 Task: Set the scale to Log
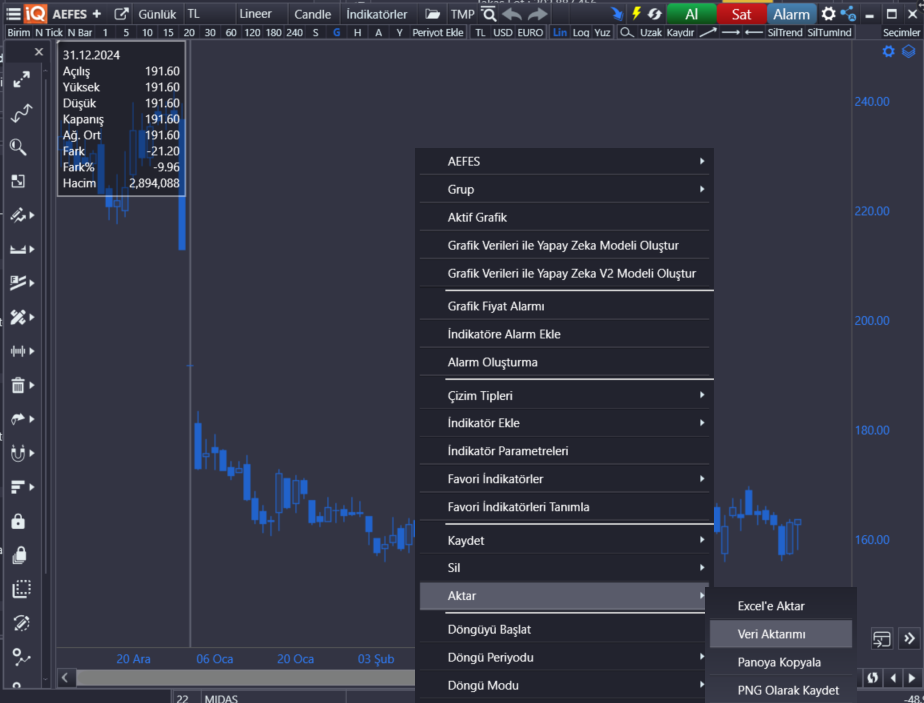(x=581, y=32)
